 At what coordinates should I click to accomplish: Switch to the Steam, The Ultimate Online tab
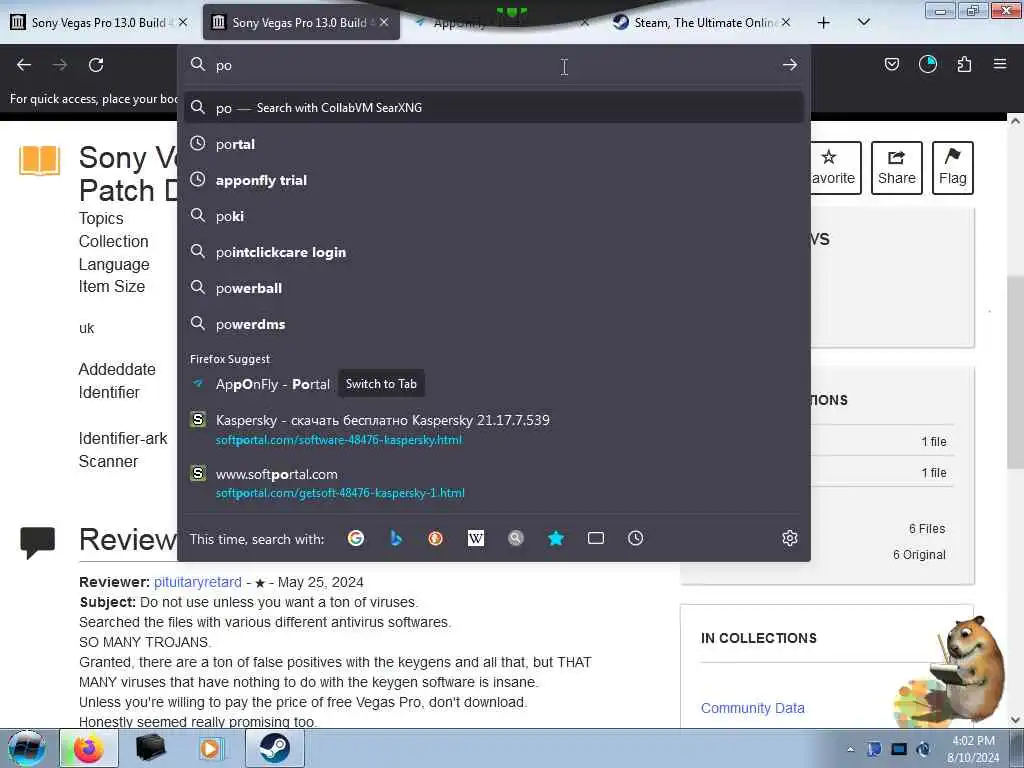pyautogui.click(x=702, y=22)
